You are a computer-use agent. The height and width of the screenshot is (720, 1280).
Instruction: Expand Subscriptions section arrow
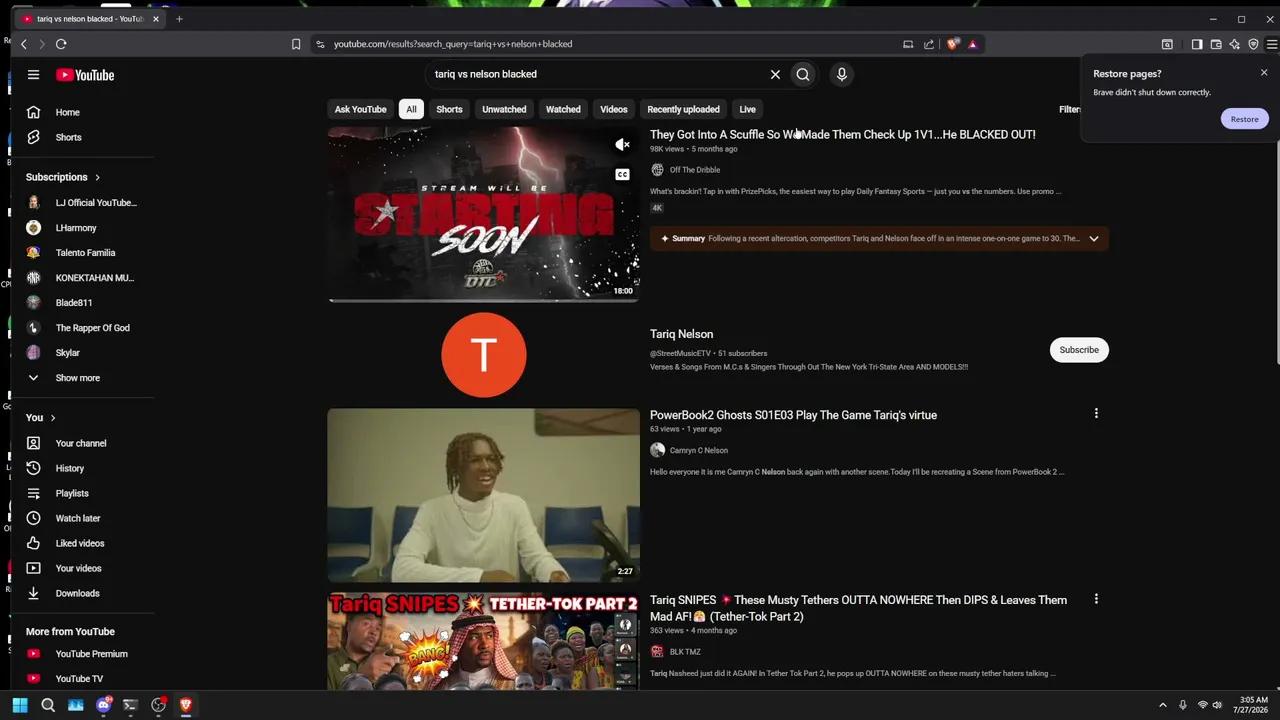[97, 177]
